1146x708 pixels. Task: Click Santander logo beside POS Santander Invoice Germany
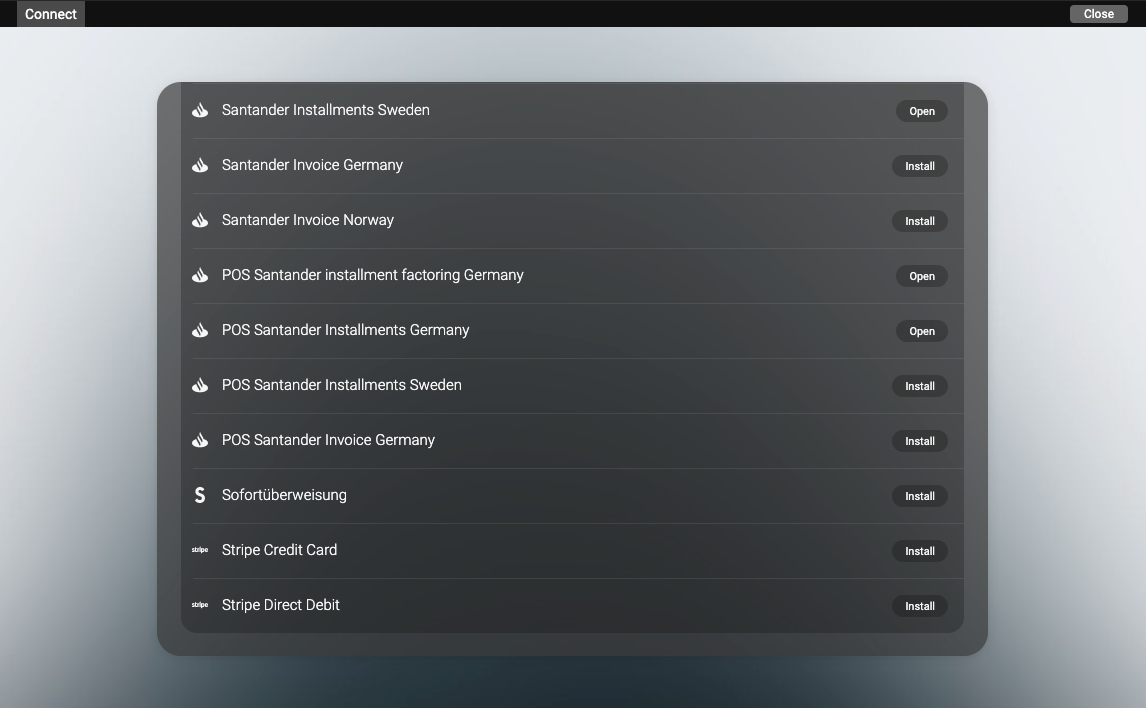(x=200, y=440)
